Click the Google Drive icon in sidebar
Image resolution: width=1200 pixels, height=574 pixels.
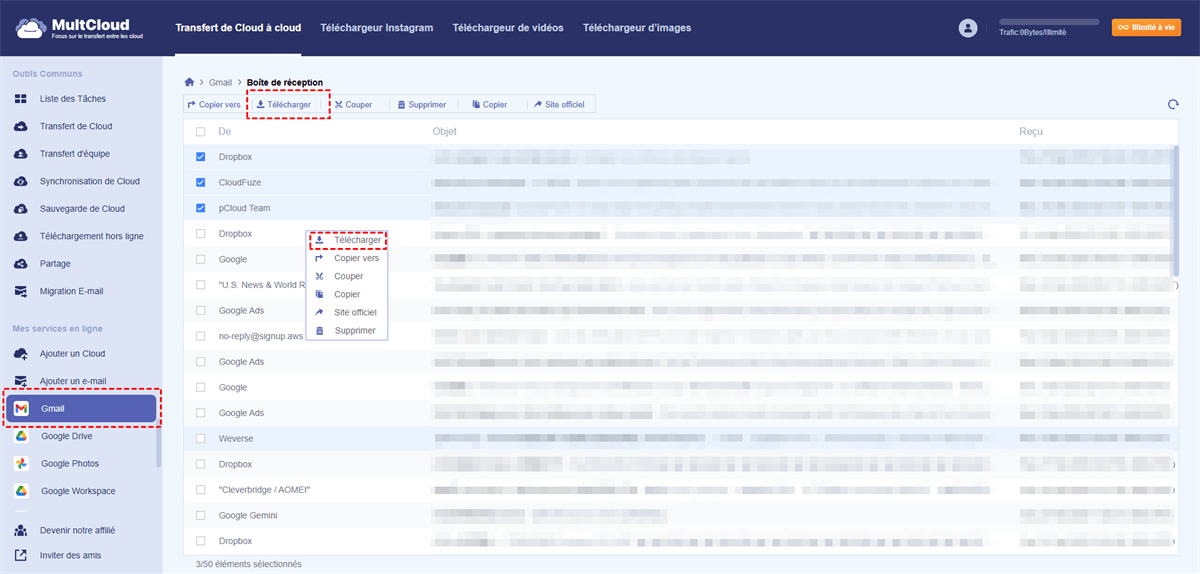click(x=21, y=436)
